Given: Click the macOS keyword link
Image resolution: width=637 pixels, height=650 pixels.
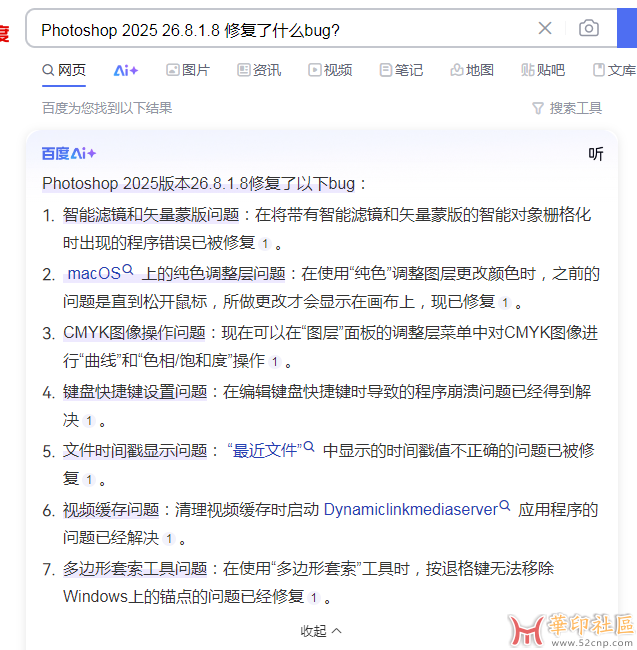Looking at the screenshot, I should [x=93, y=273].
